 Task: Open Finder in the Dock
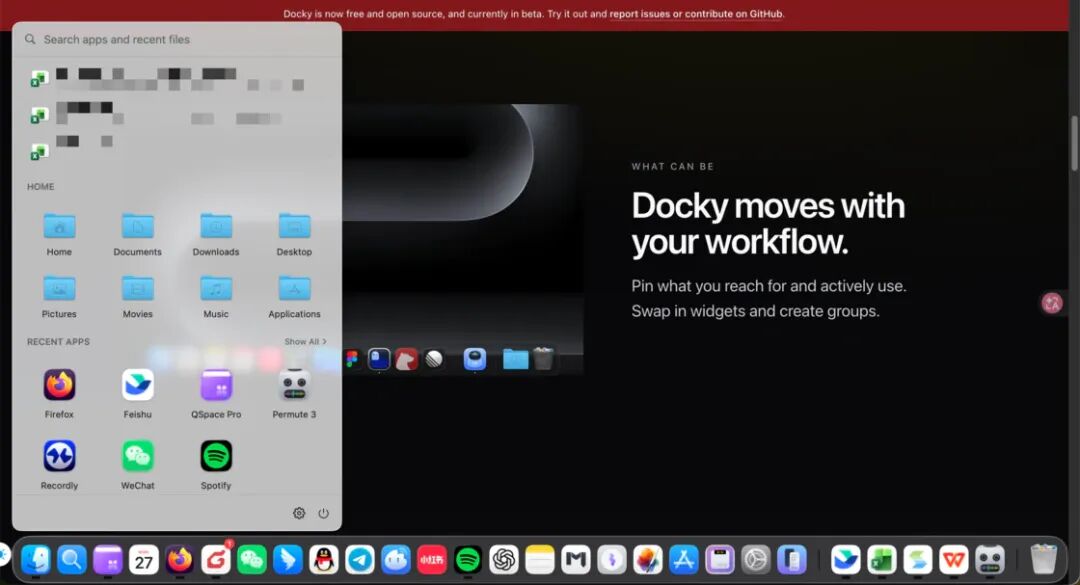coord(36,560)
